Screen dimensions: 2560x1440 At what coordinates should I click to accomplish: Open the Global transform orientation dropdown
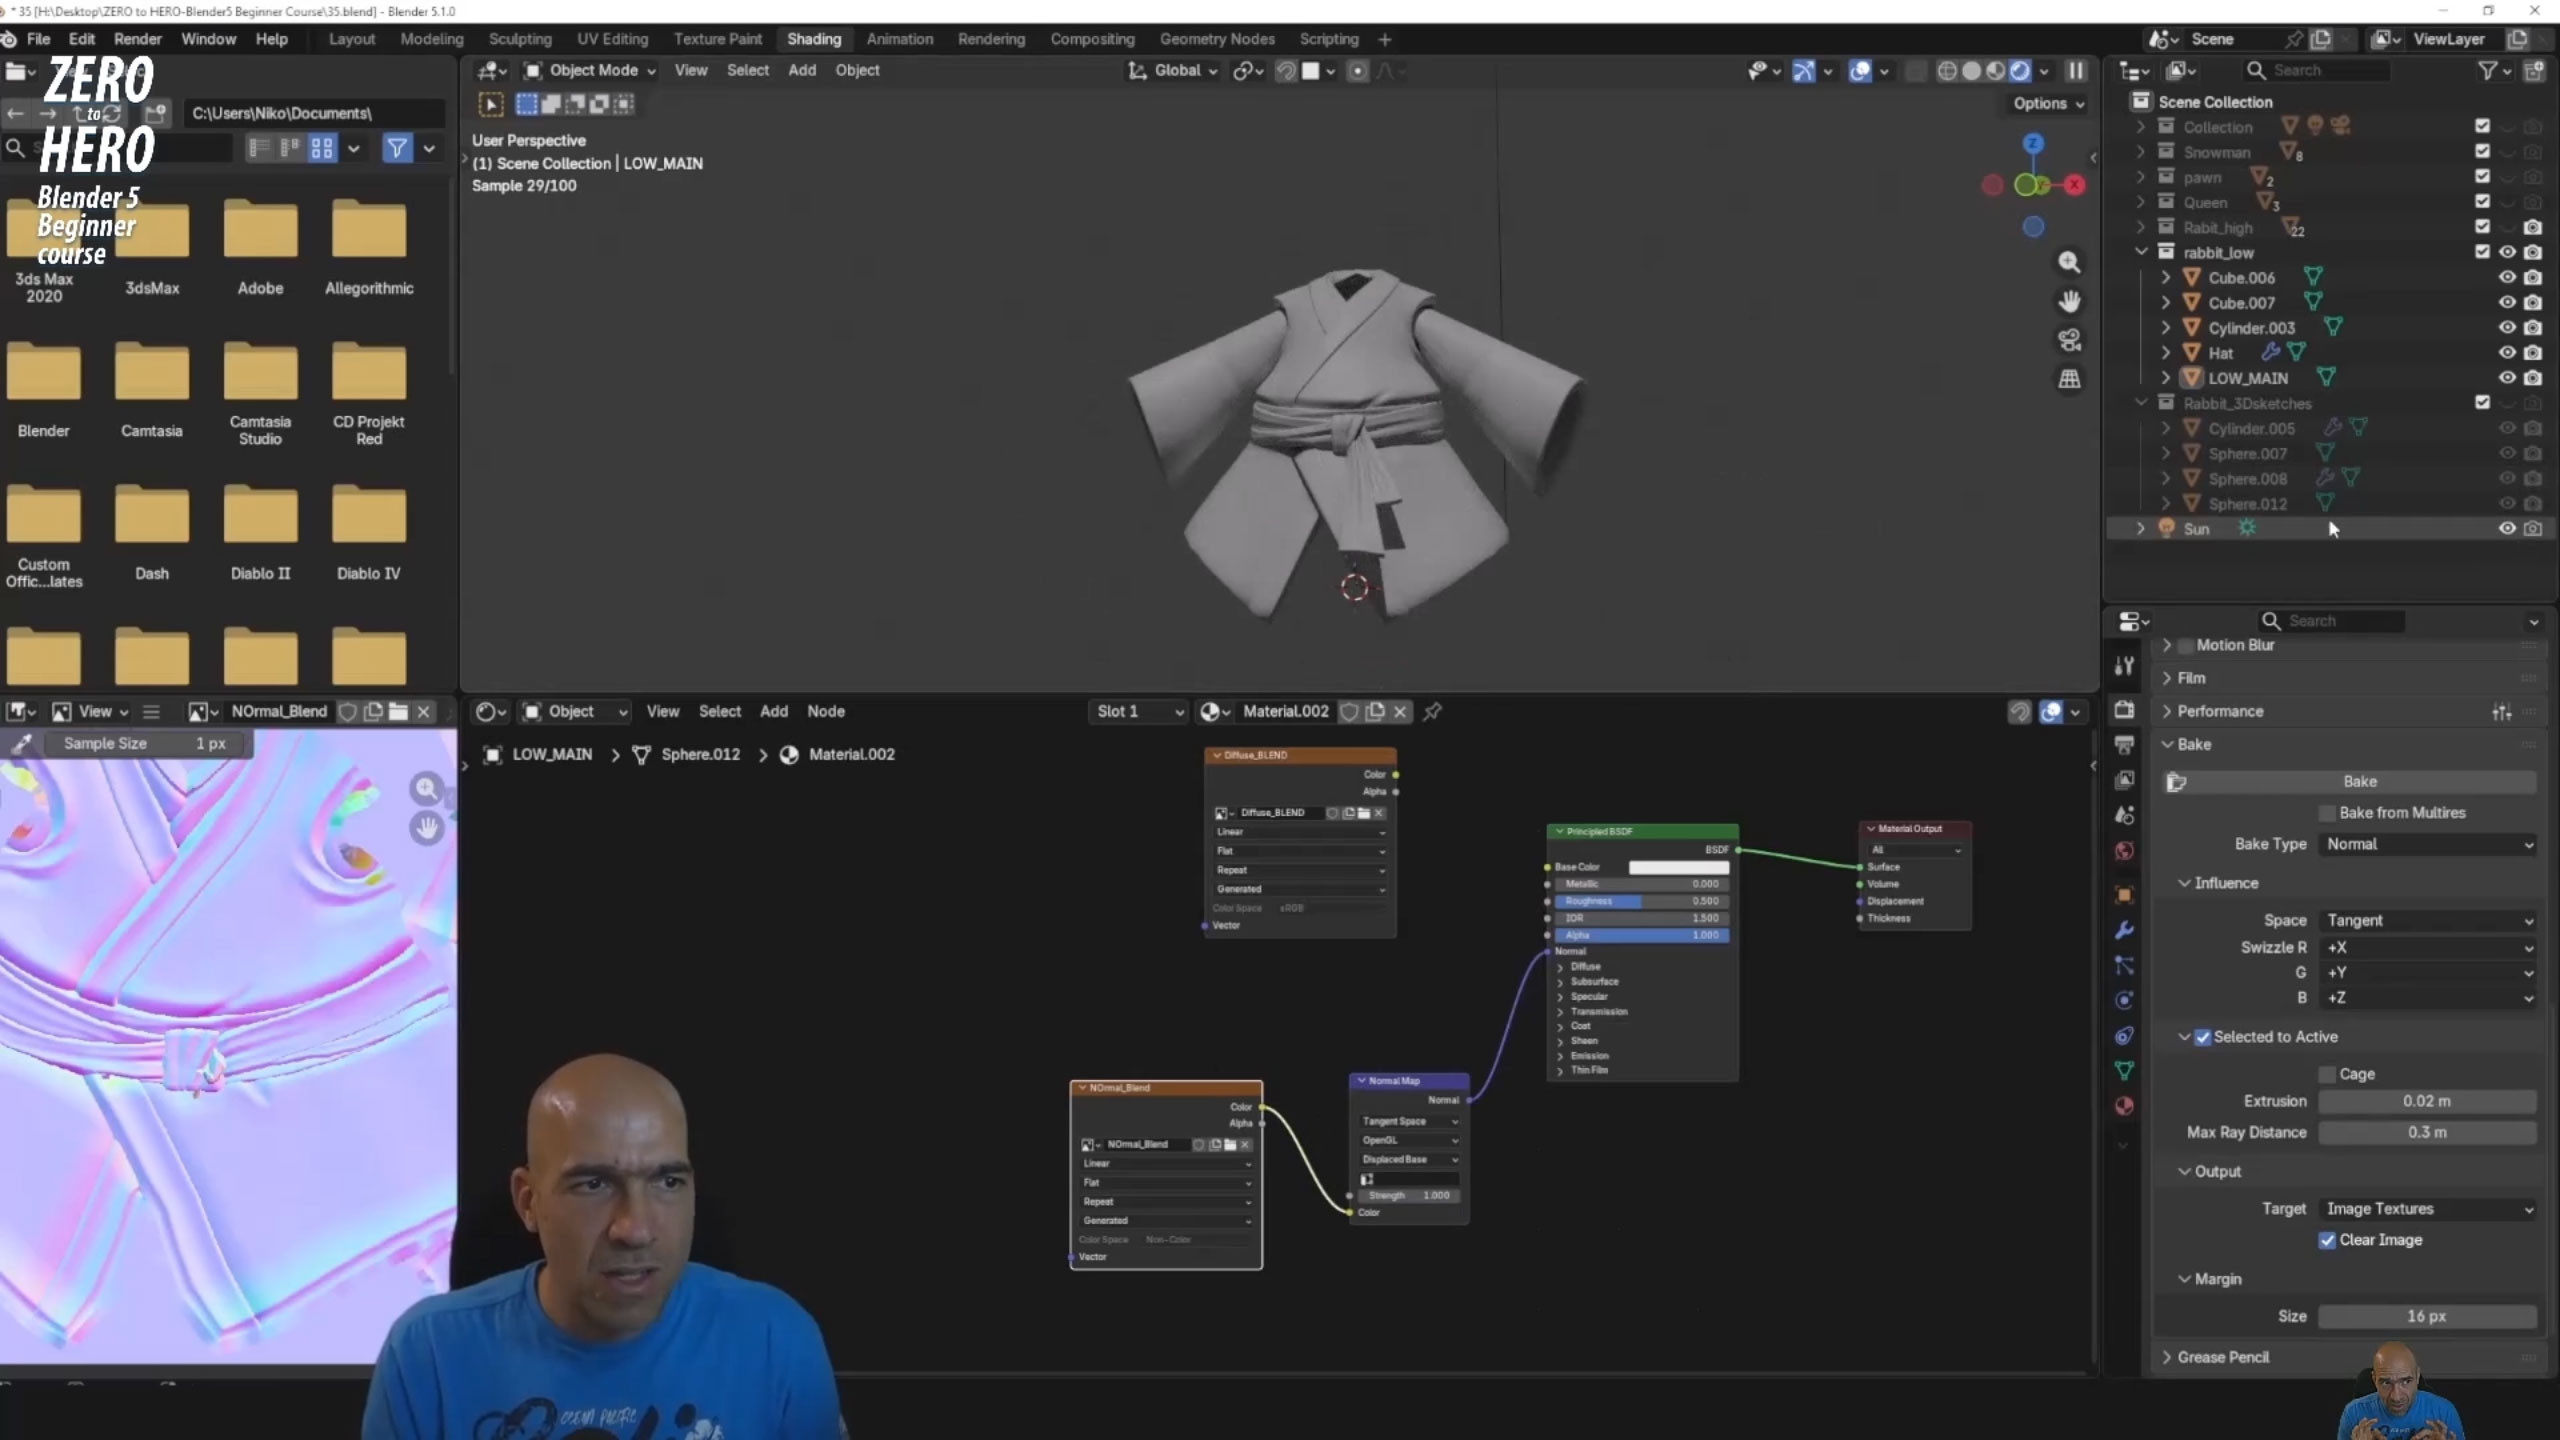[1173, 70]
